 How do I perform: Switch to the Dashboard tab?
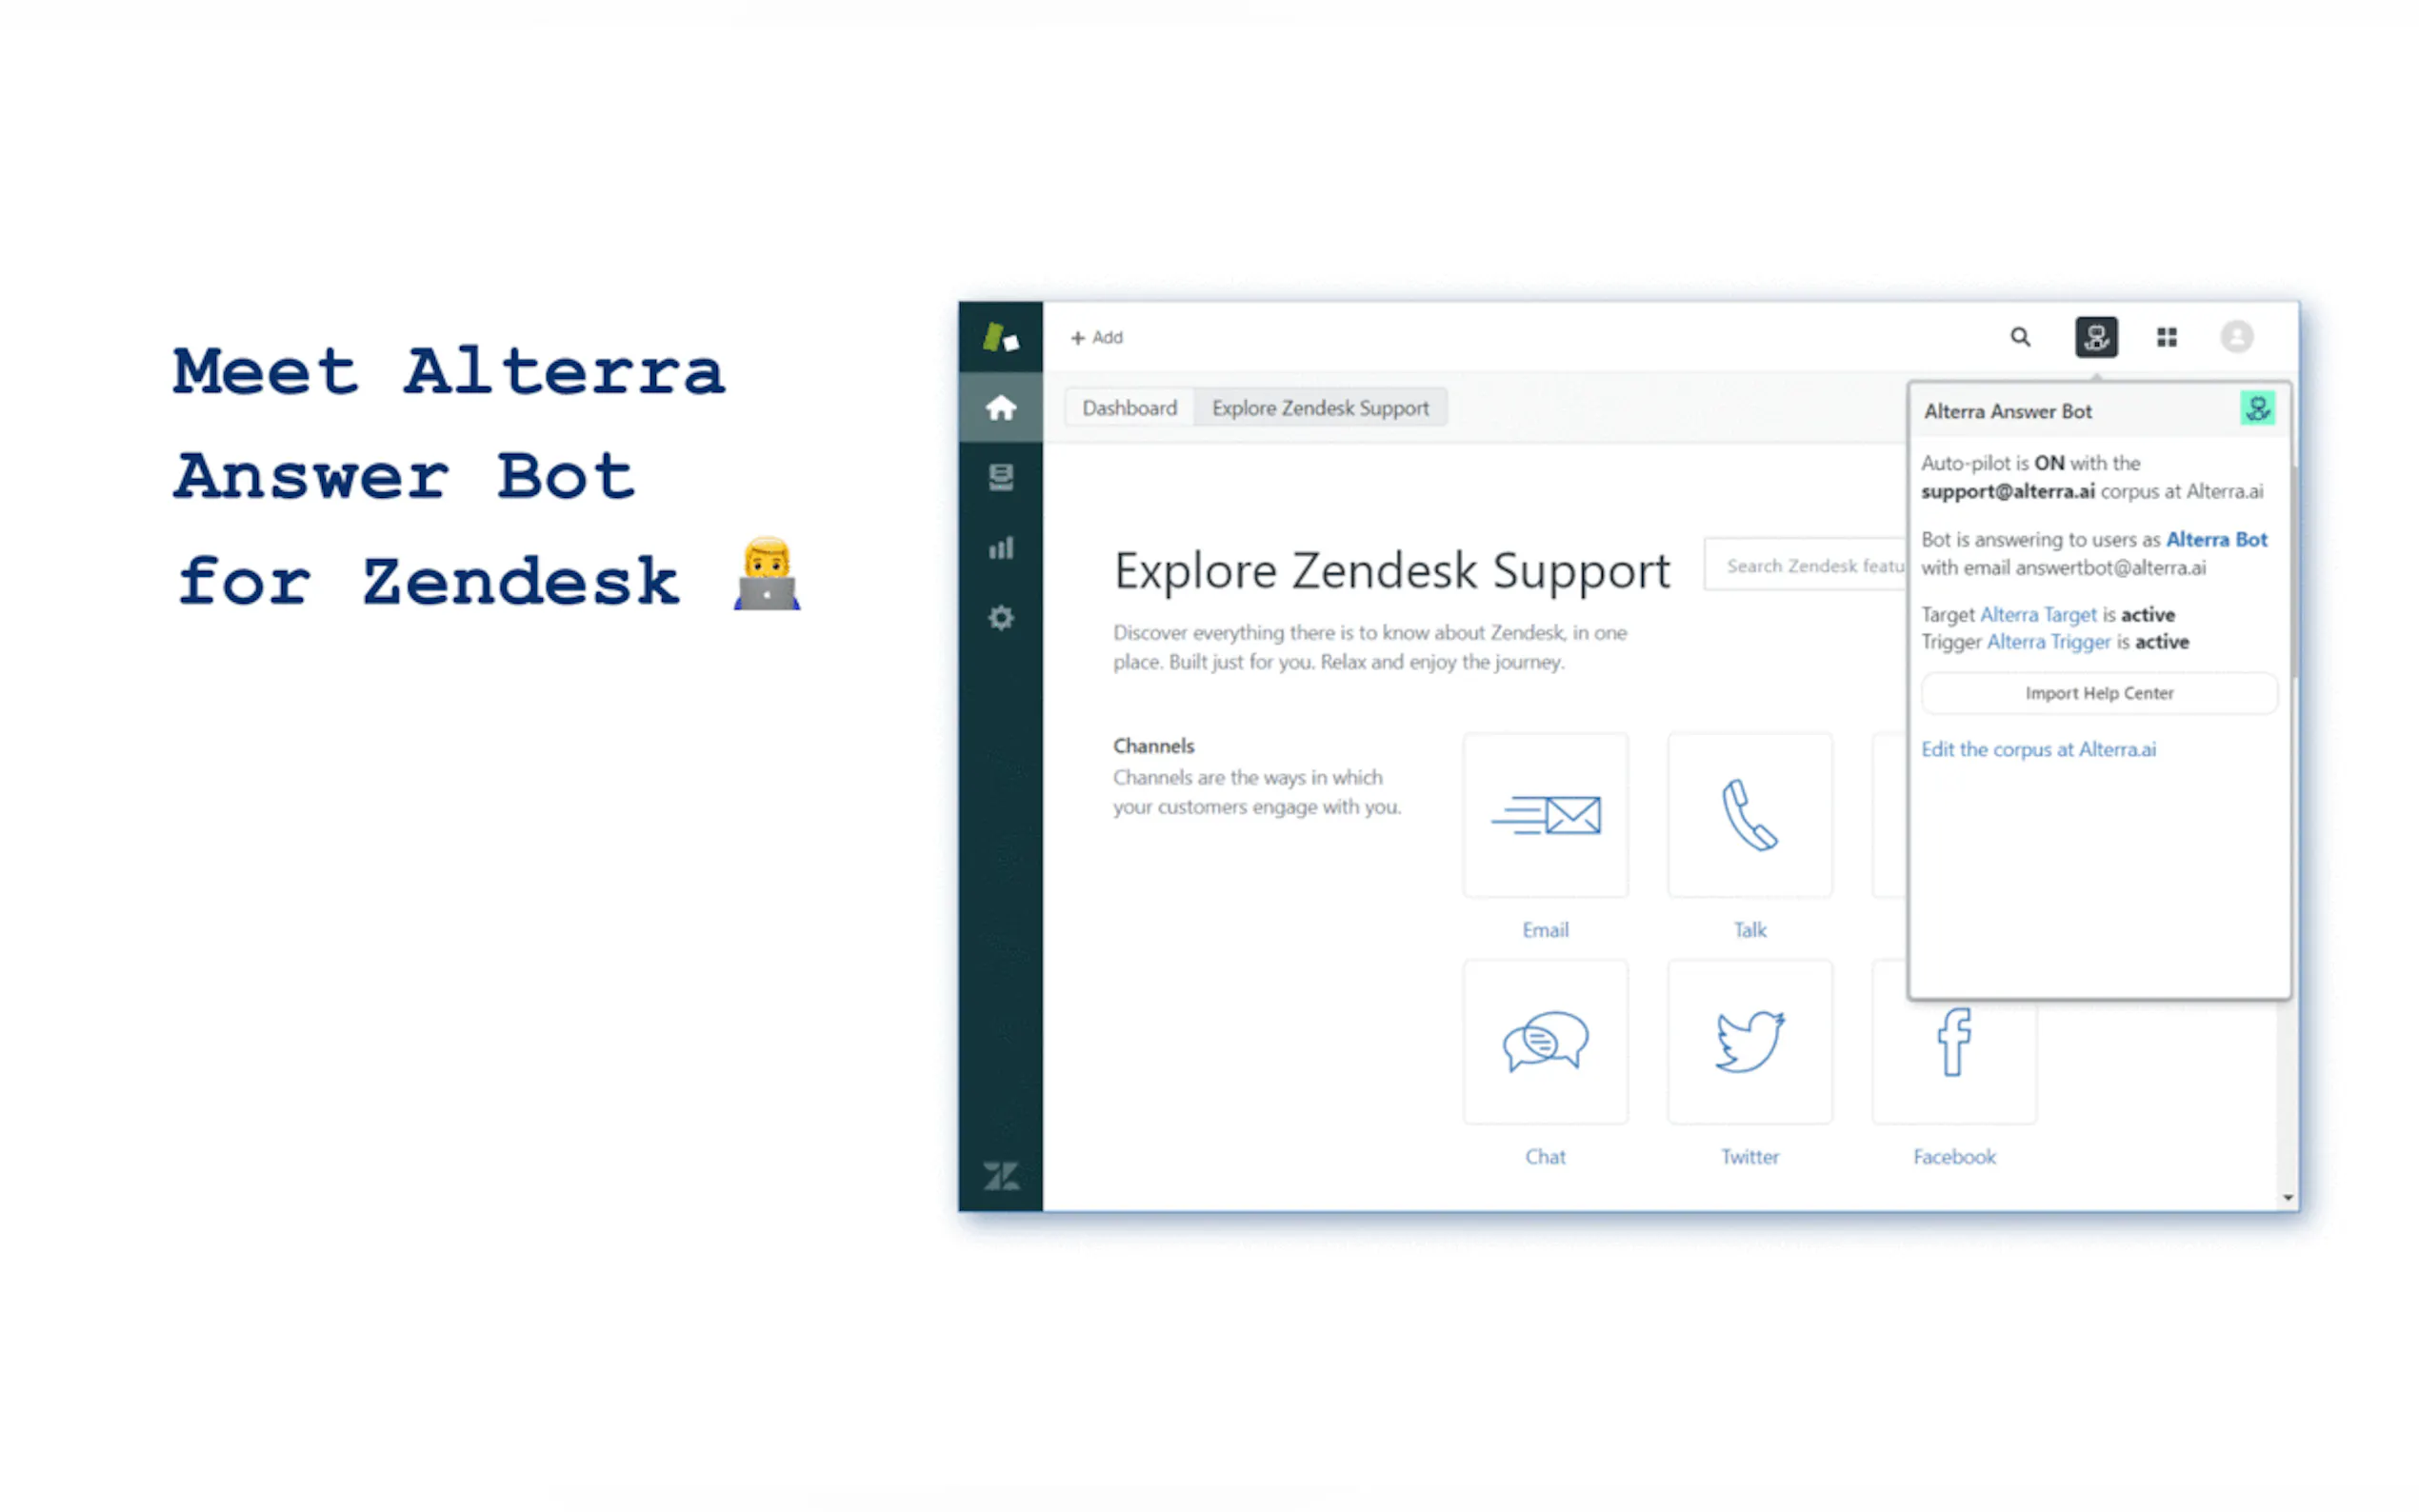1129,408
